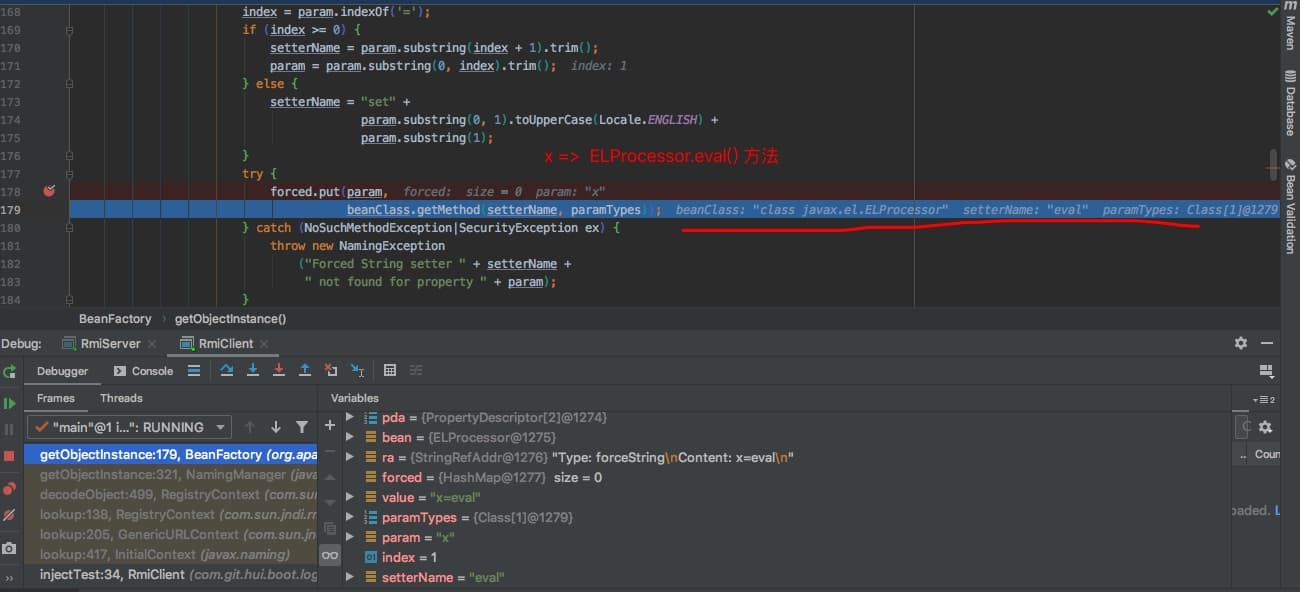This screenshot has height=592, width=1300.
Task: Toggle Mute Breakpoints icon
Action: point(10,515)
